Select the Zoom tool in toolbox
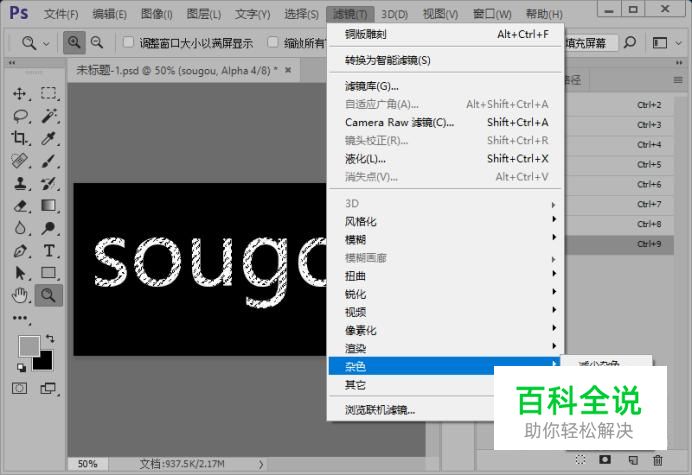 pyautogui.click(x=49, y=295)
